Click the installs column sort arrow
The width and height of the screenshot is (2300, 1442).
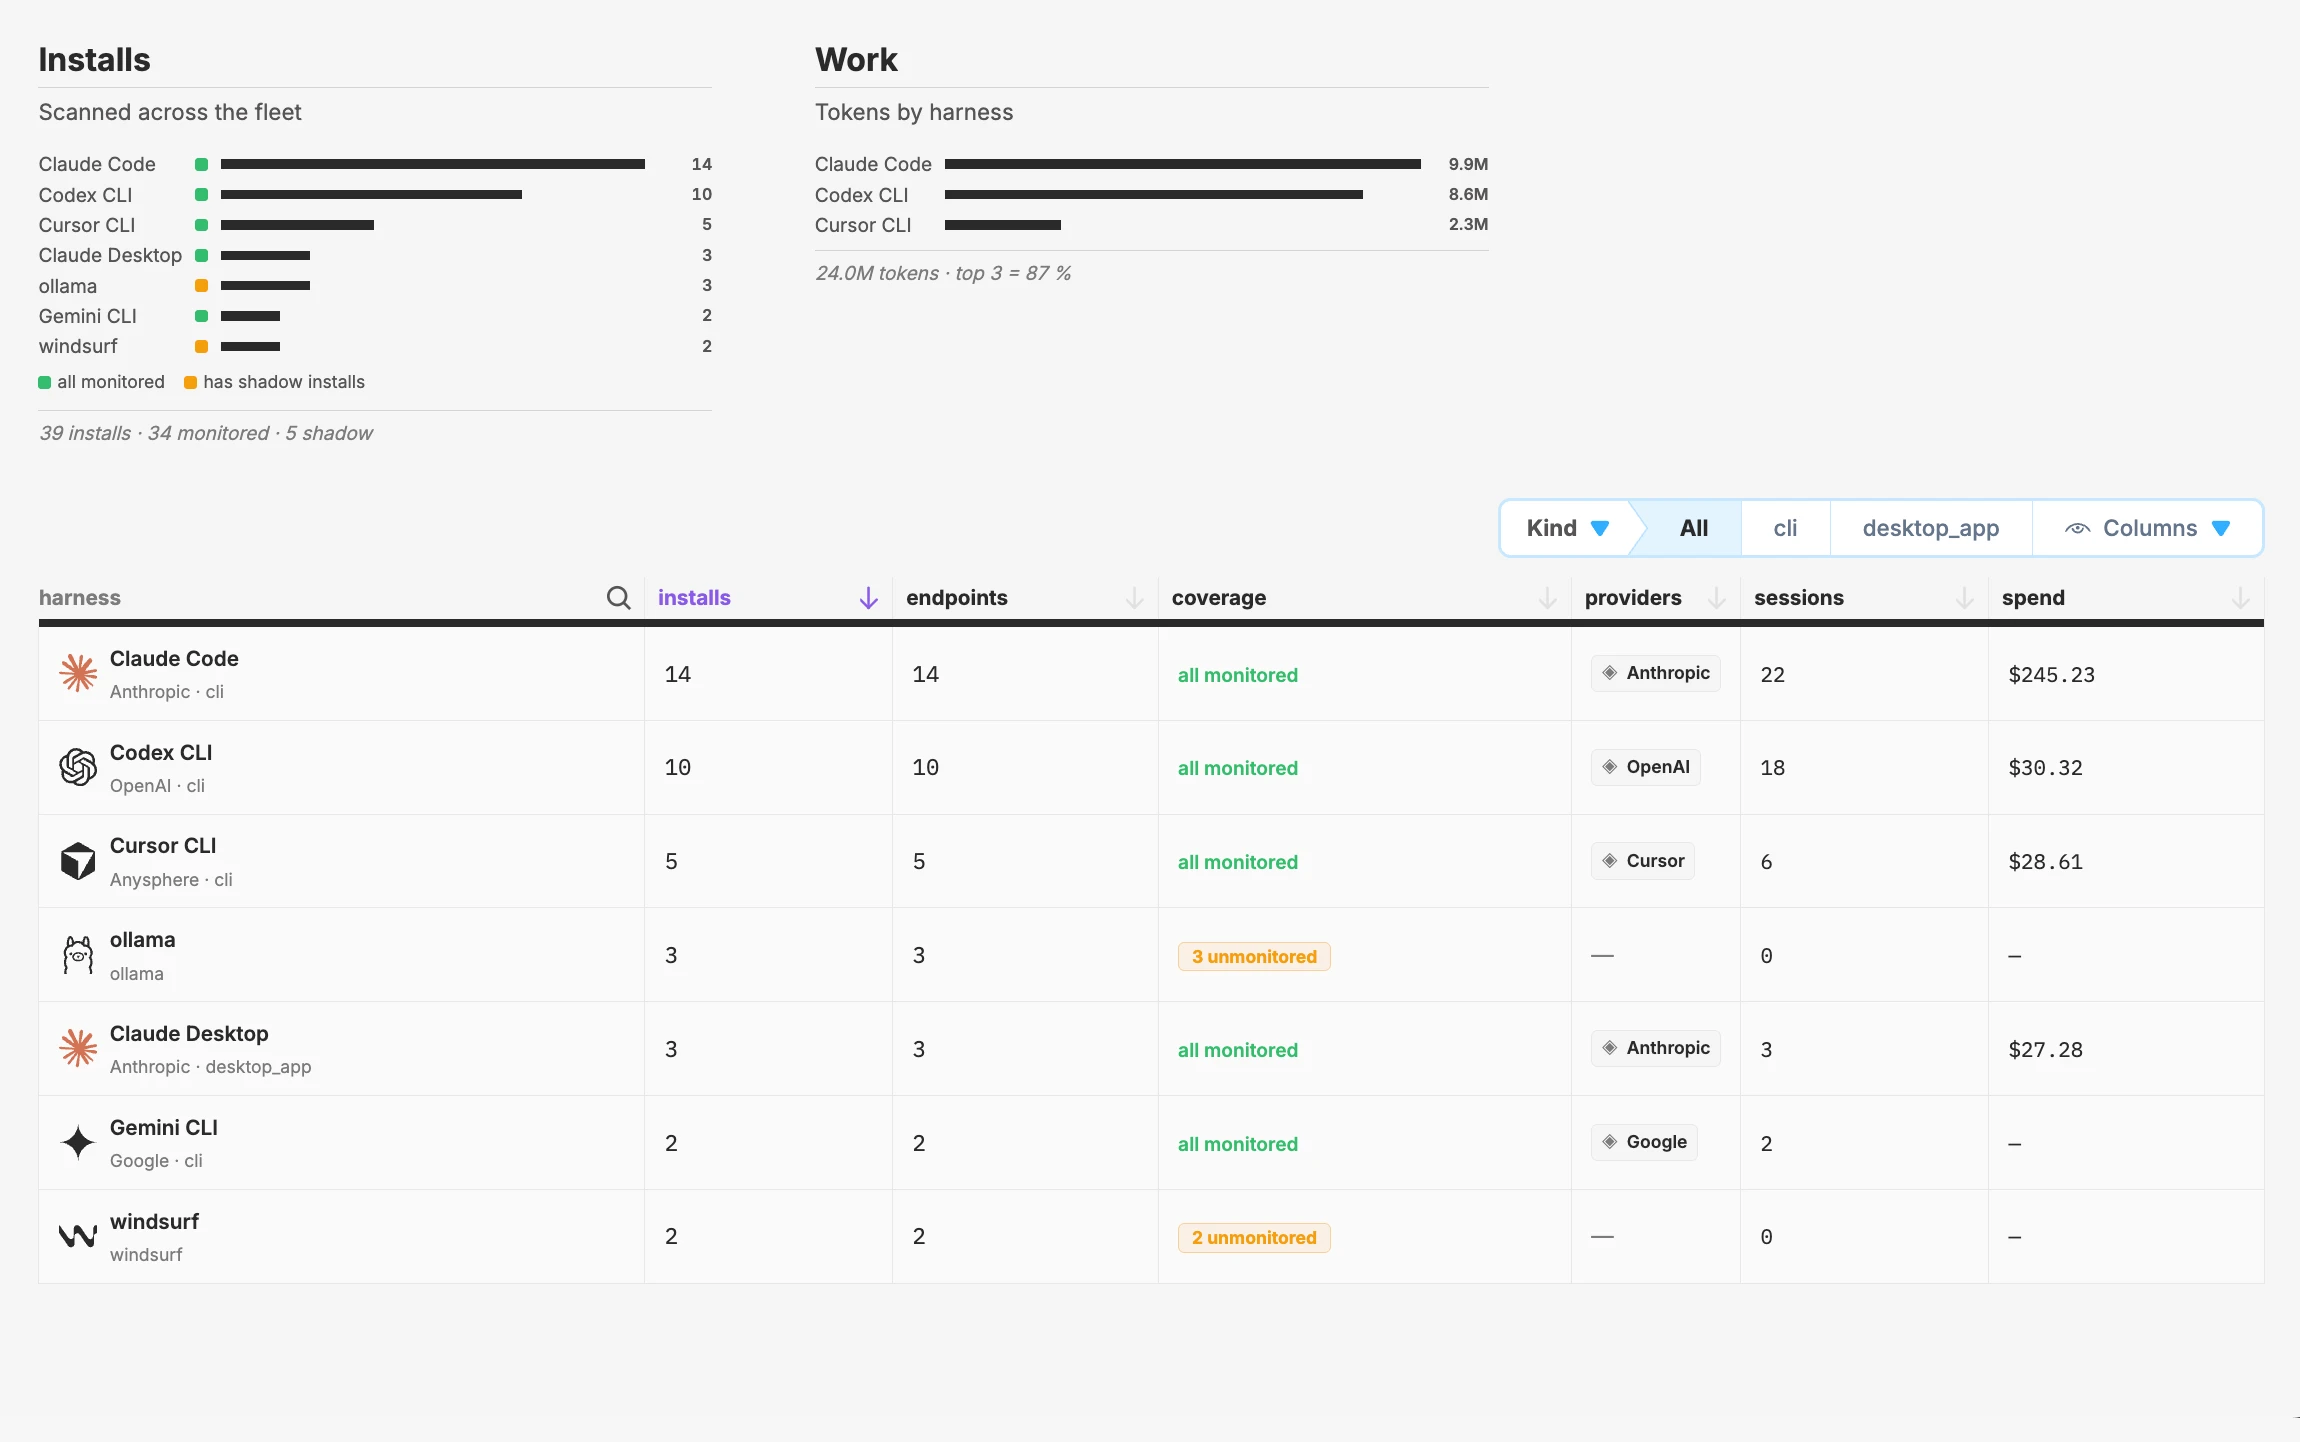pyautogui.click(x=868, y=598)
